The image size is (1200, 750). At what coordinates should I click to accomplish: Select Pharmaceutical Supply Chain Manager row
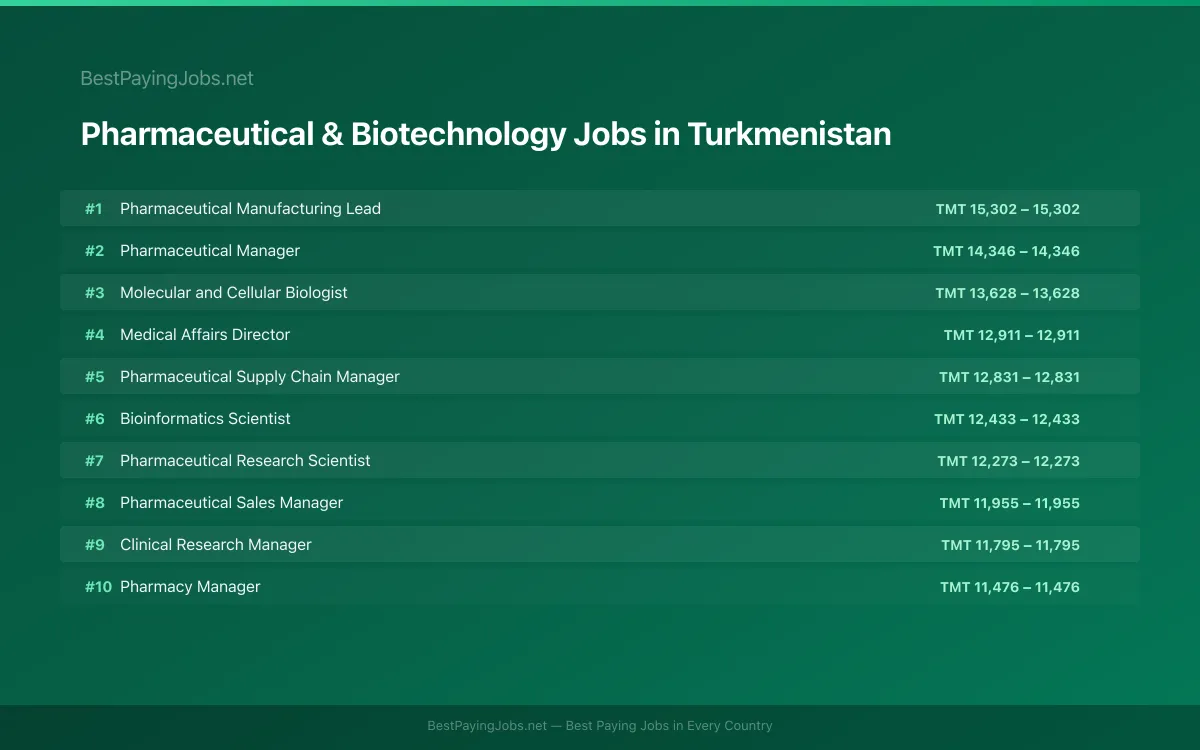pyautogui.click(x=600, y=377)
